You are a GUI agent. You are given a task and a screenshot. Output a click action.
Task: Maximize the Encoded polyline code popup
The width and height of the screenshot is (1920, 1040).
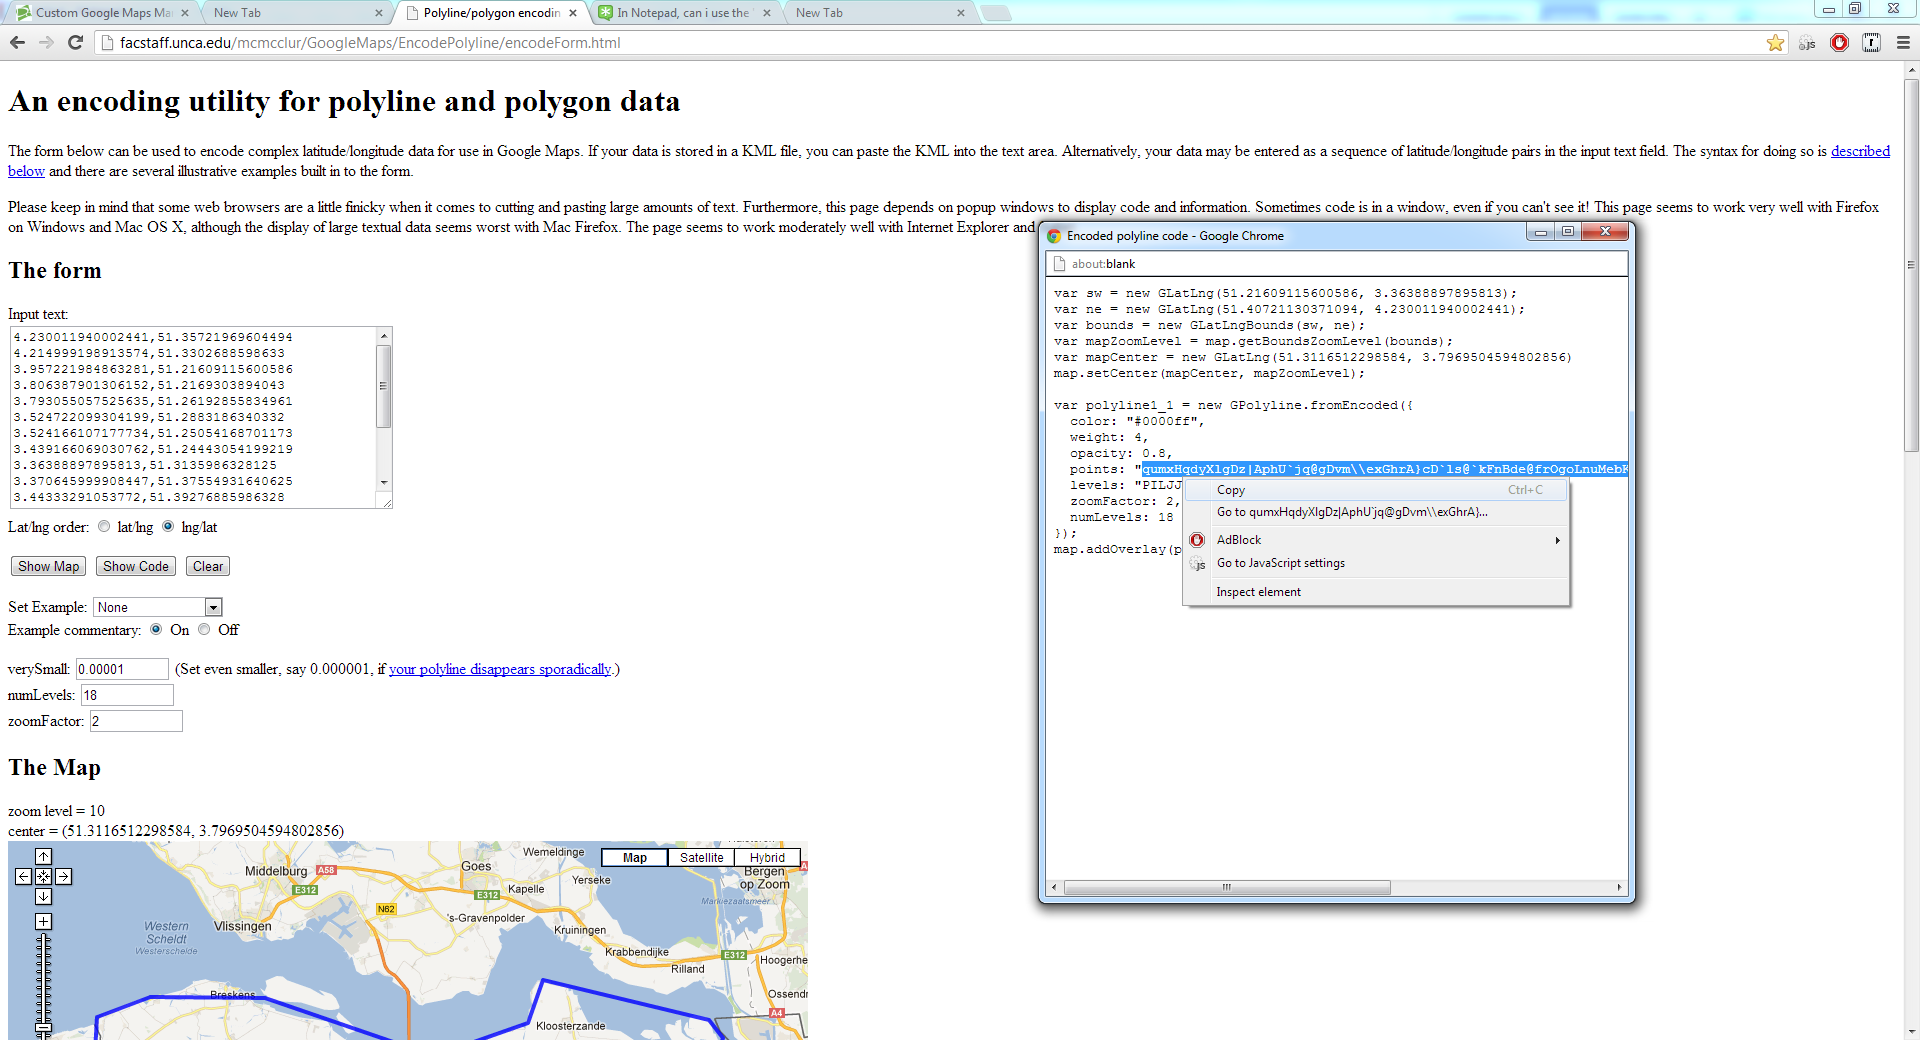[x=1568, y=232]
